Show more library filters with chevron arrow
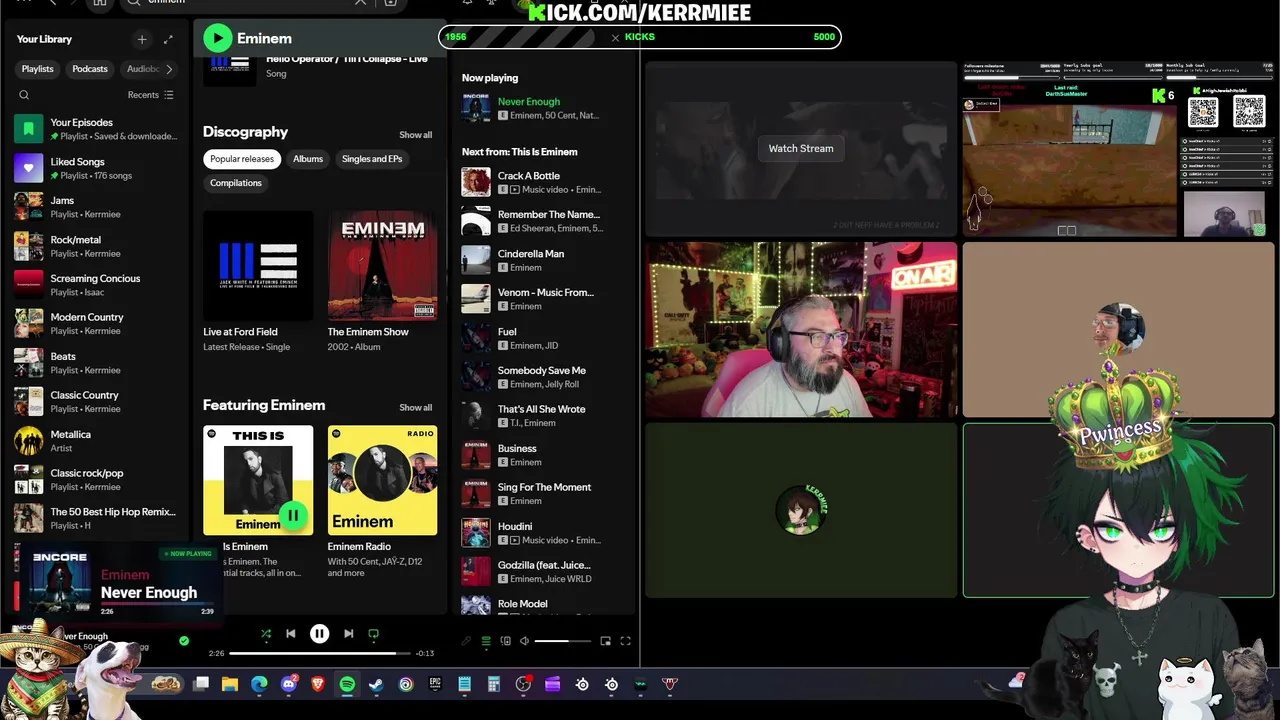The image size is (1280, 720). (169, 69)
